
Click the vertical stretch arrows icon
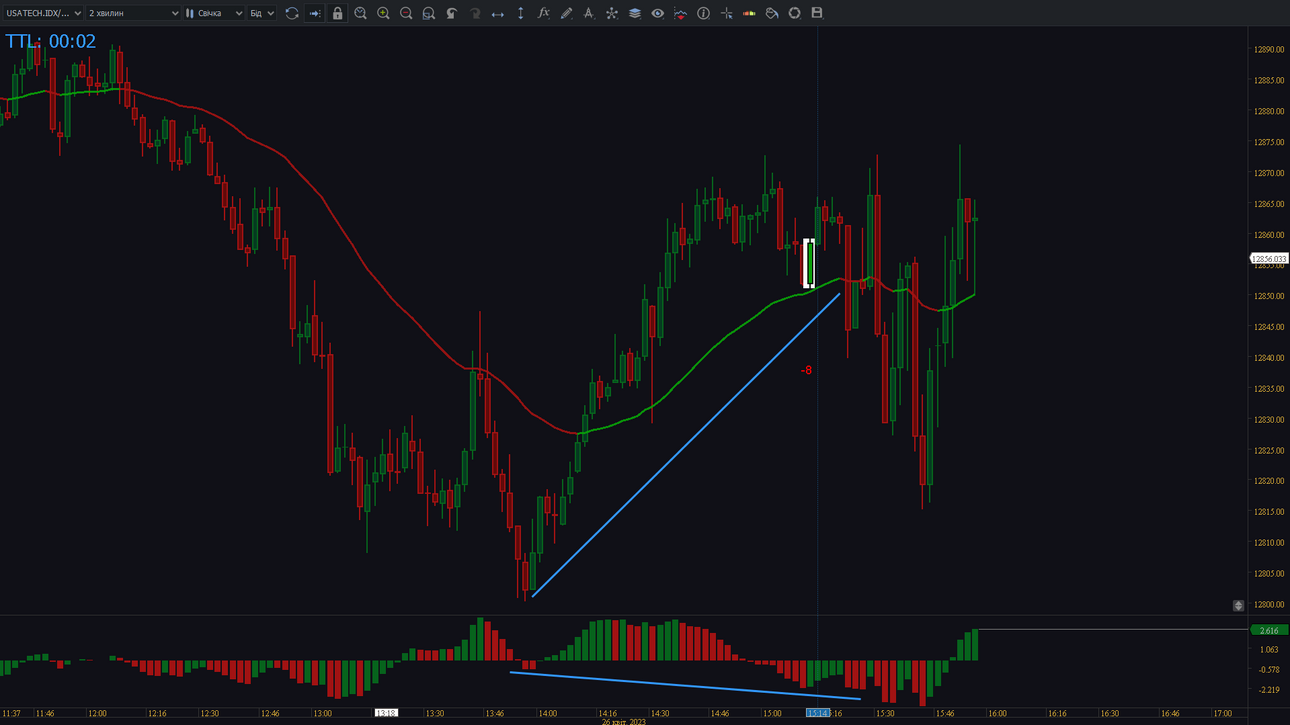point(520,13)
